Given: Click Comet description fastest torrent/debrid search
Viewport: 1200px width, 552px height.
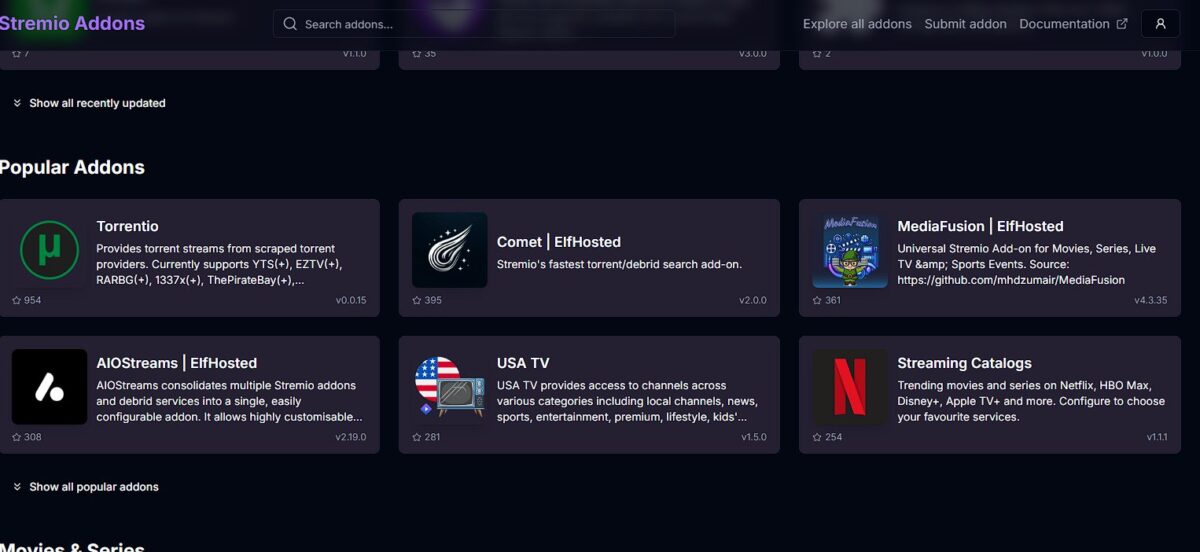Looking at the screenshot, I should pyautogui.click(x=619, y=264).
